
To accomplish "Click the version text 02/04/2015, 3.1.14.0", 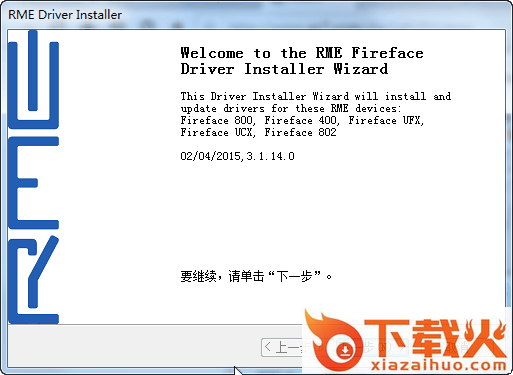I will tap(237, 156).
